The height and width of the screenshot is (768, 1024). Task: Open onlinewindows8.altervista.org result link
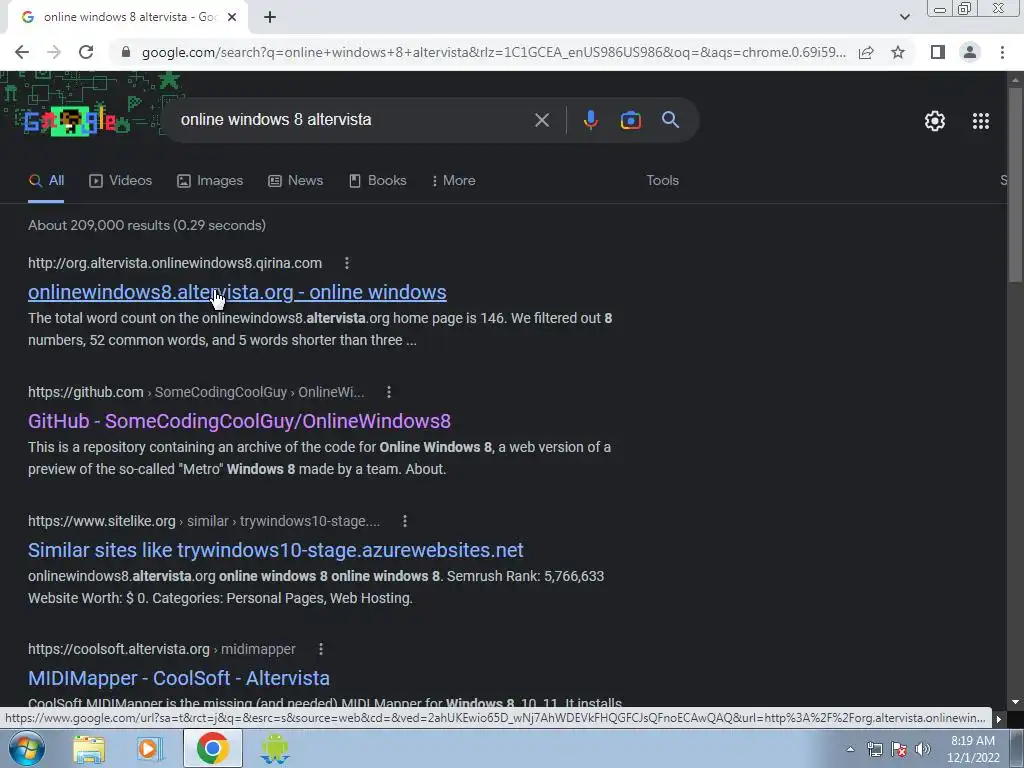[237, 293]
